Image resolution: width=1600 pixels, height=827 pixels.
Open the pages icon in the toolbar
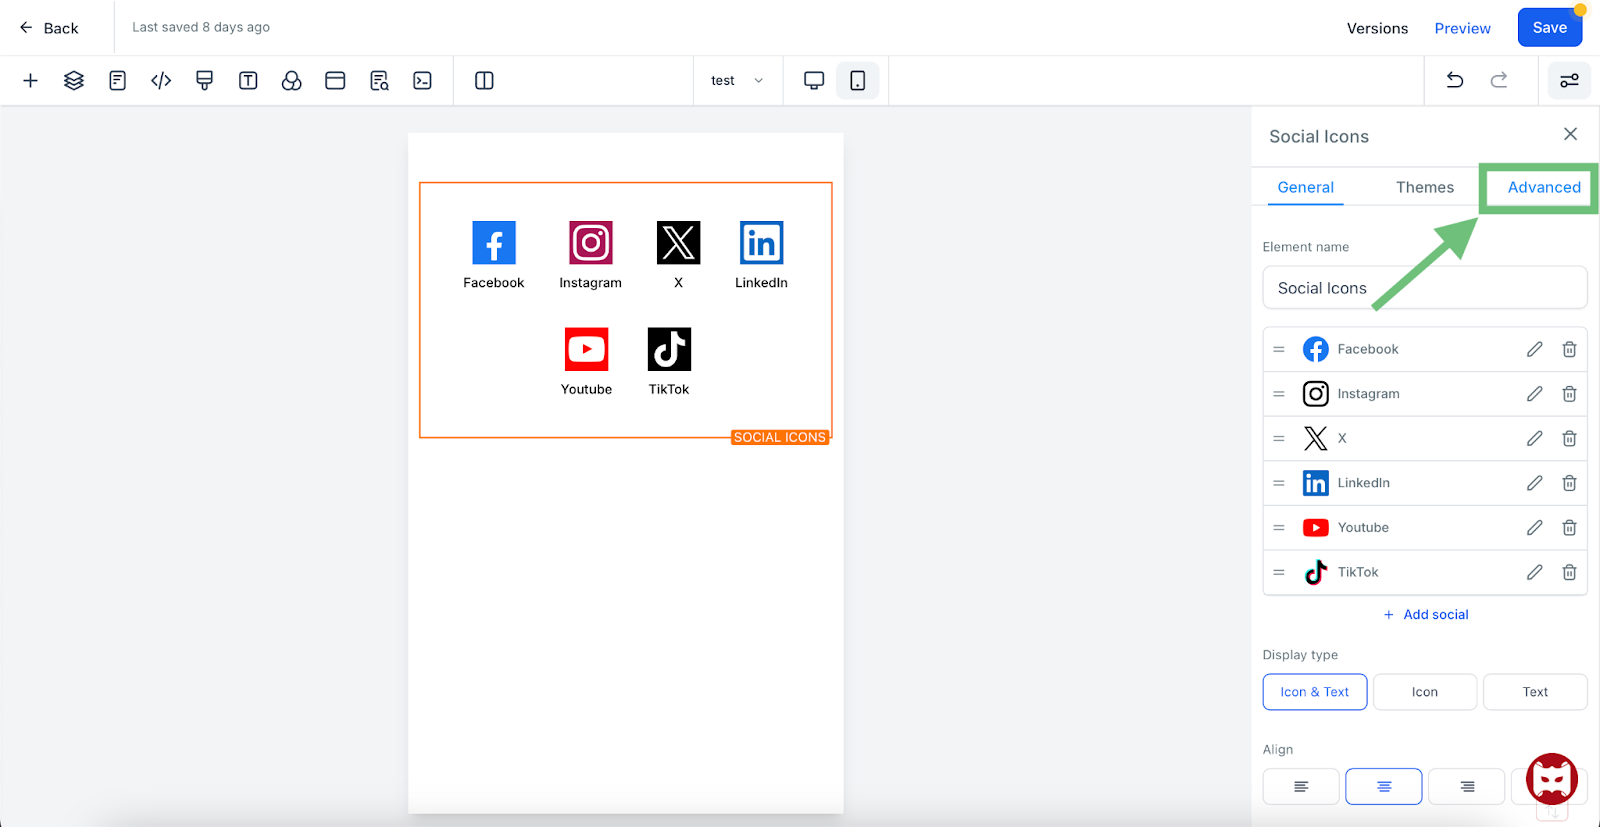[117, 81]
